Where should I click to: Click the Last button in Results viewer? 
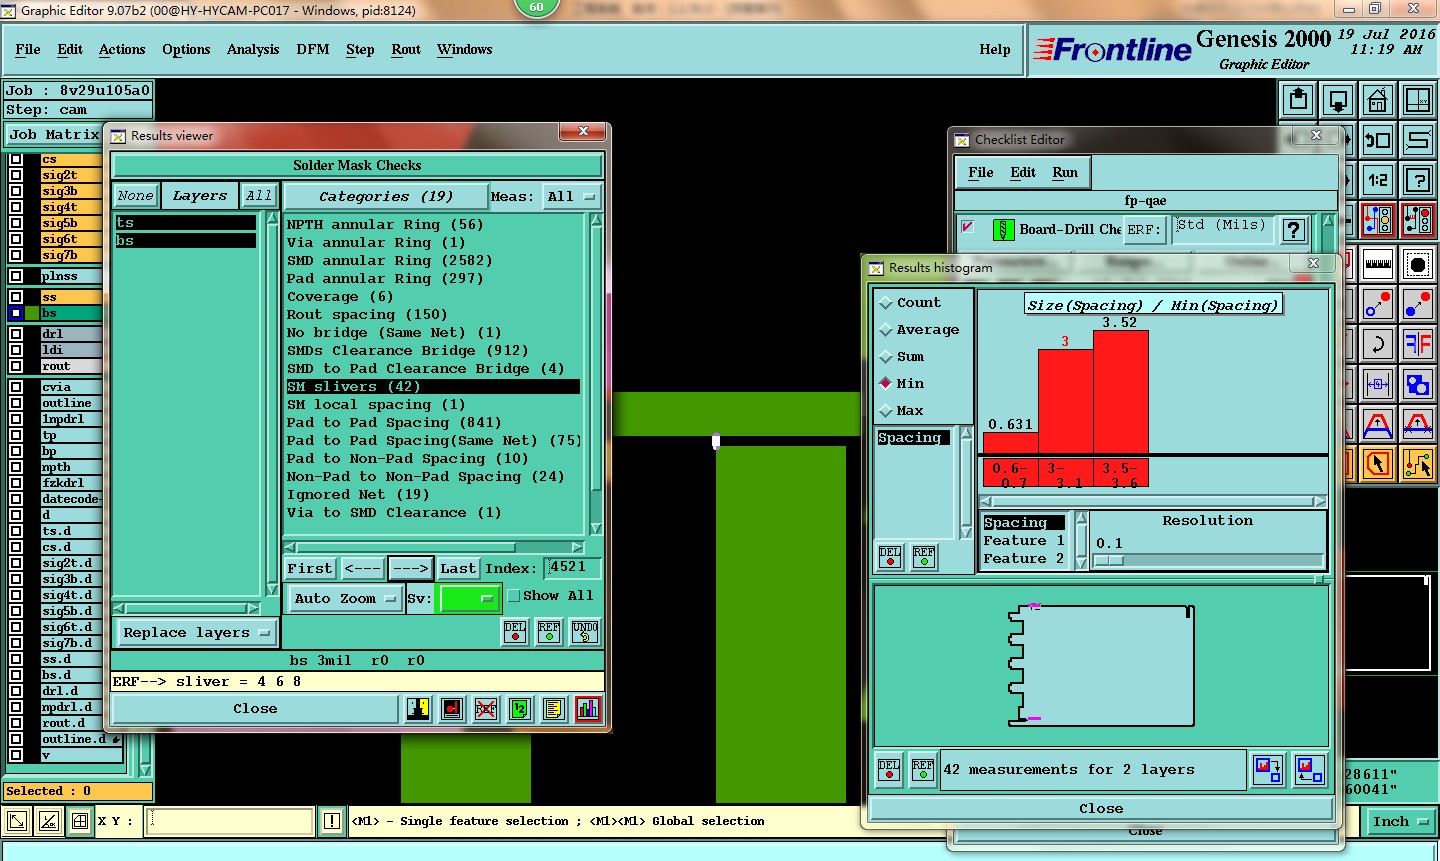[x=458, y=568]
